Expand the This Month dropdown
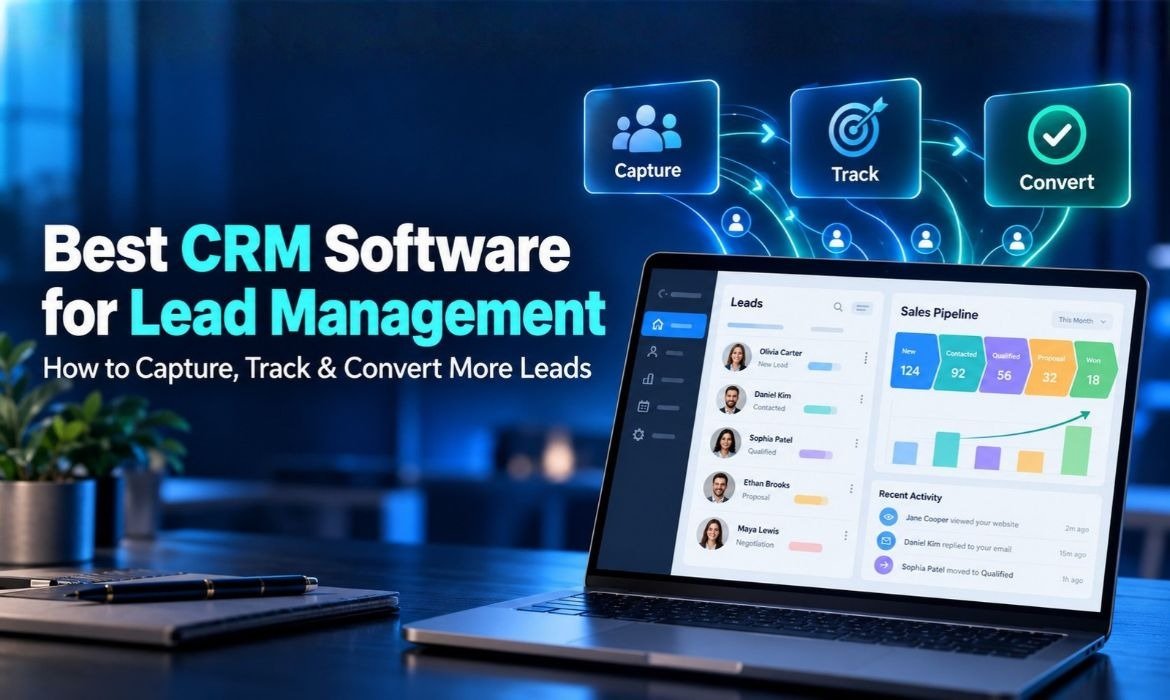The height and width of the screenshot is (700, 1170). pos(1082,320)
